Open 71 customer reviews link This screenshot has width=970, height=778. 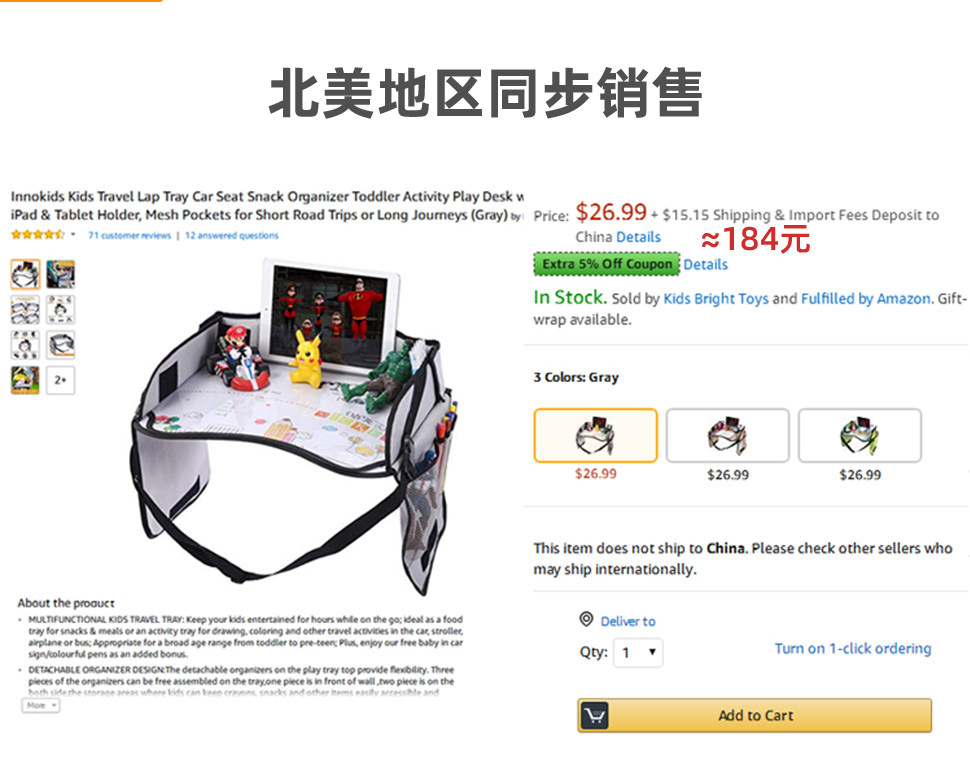(129, 235)
